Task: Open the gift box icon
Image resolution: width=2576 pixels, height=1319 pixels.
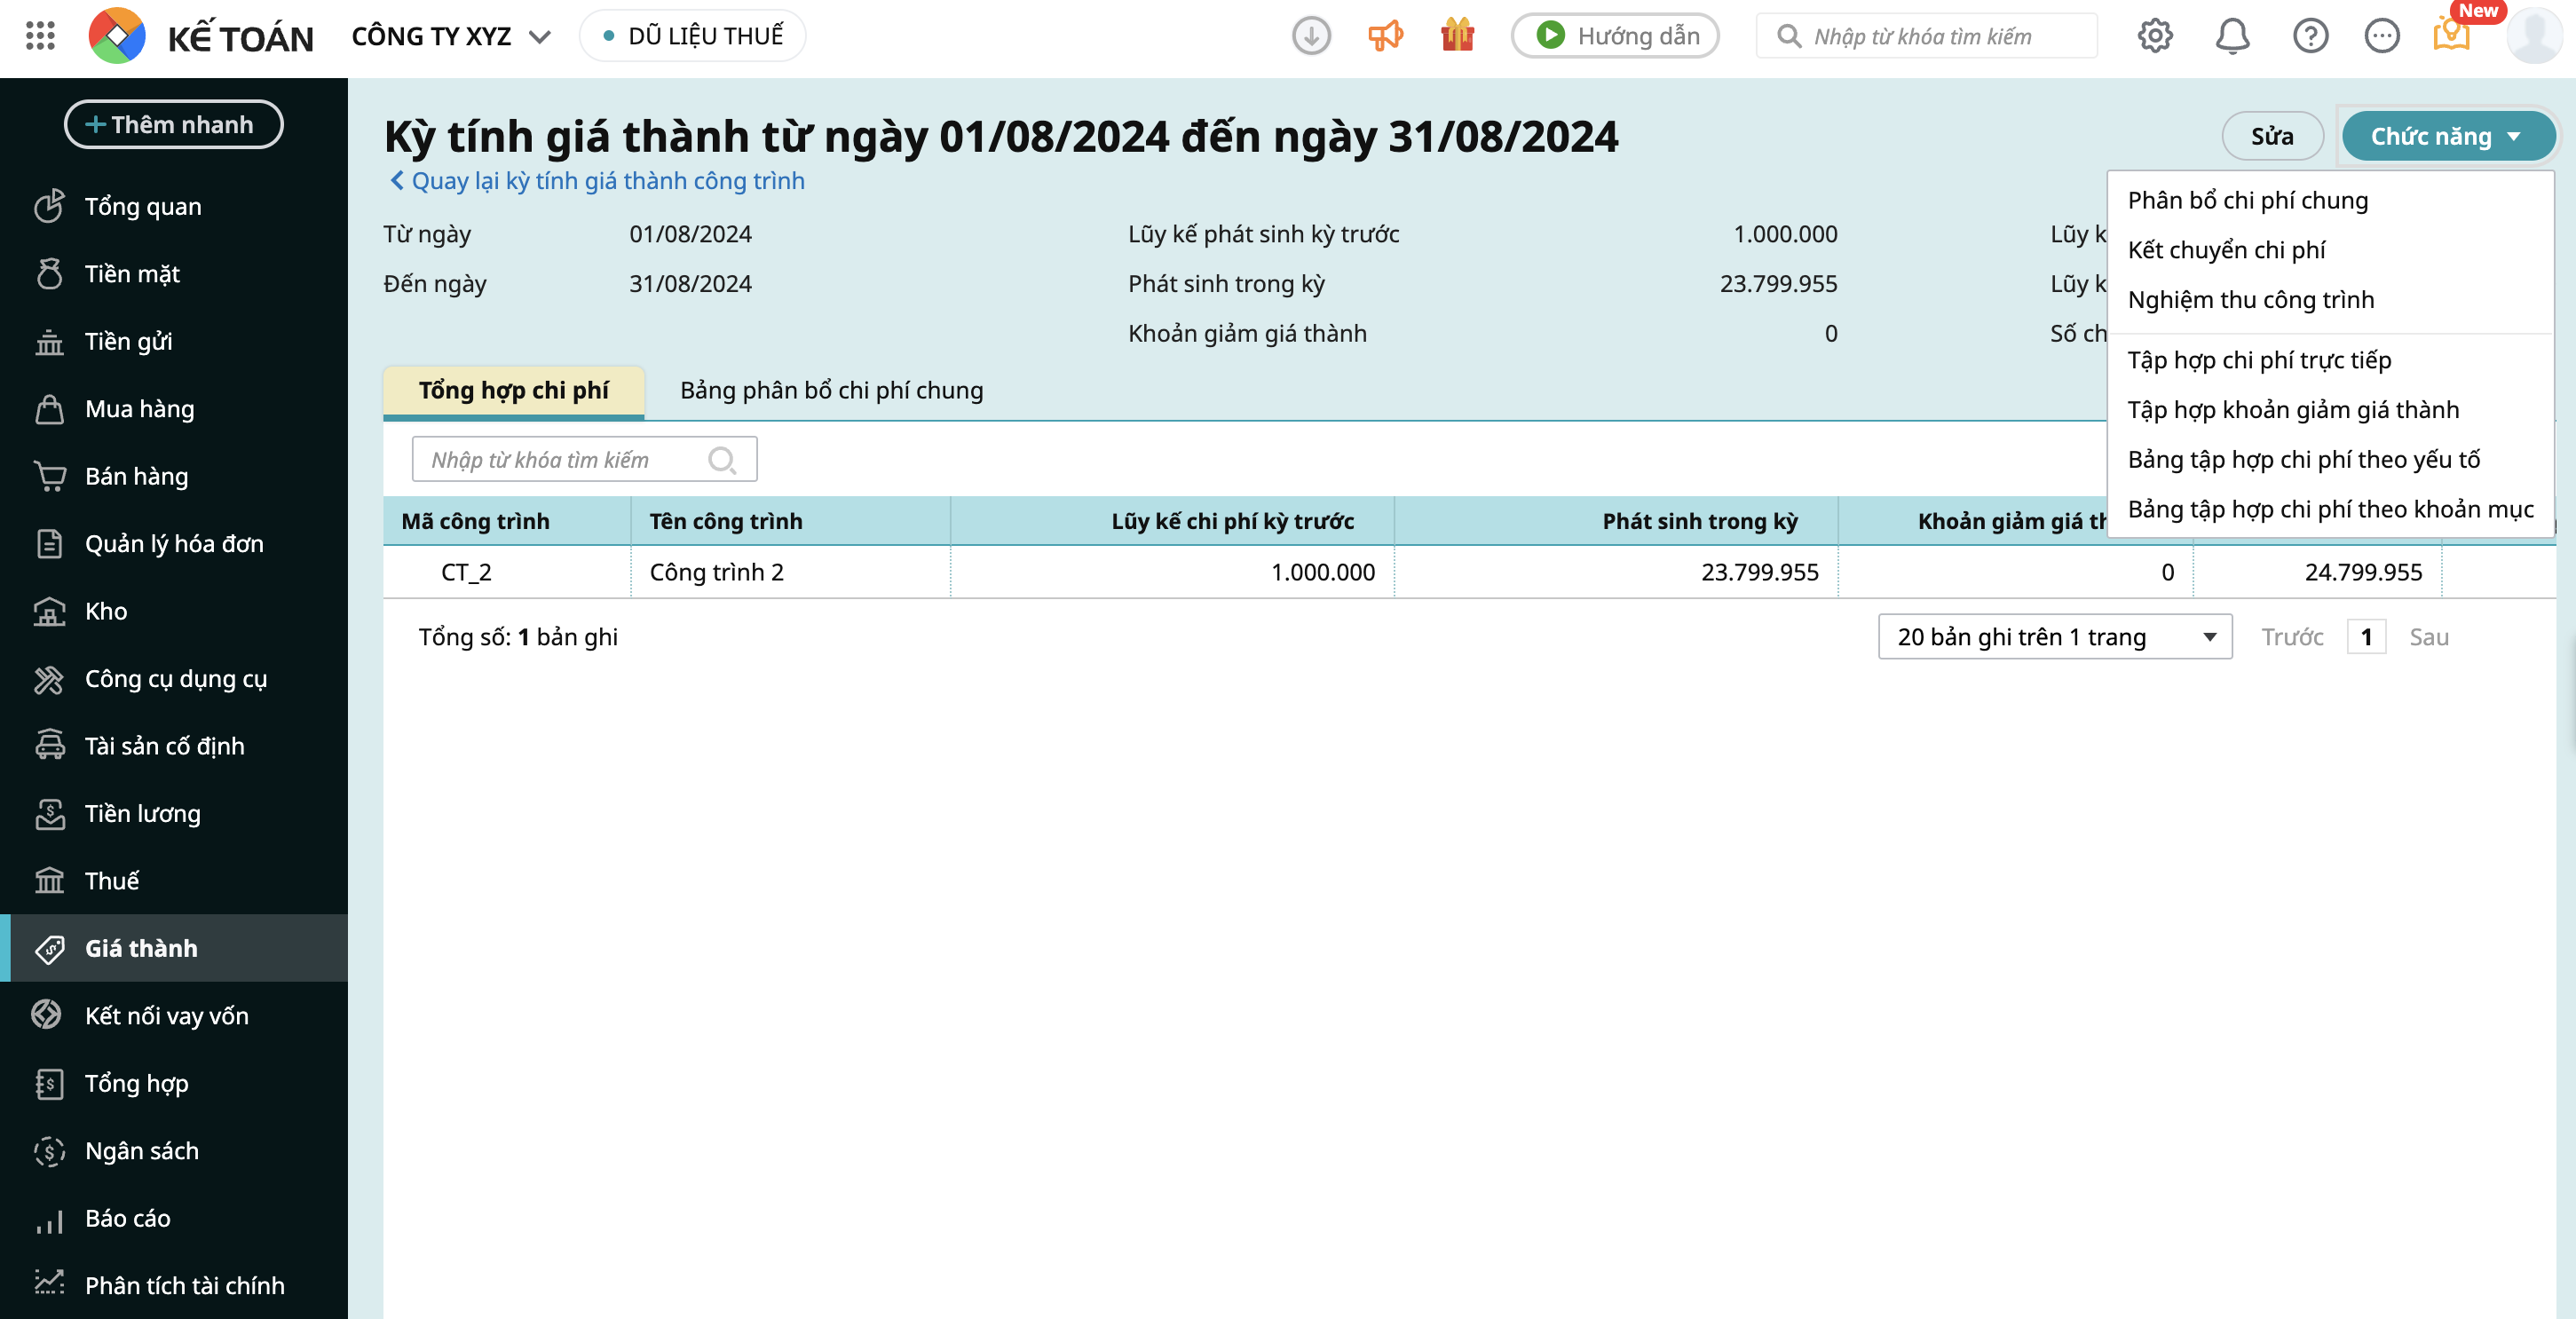Action: pyautogui.click(x=1457, y=36)
